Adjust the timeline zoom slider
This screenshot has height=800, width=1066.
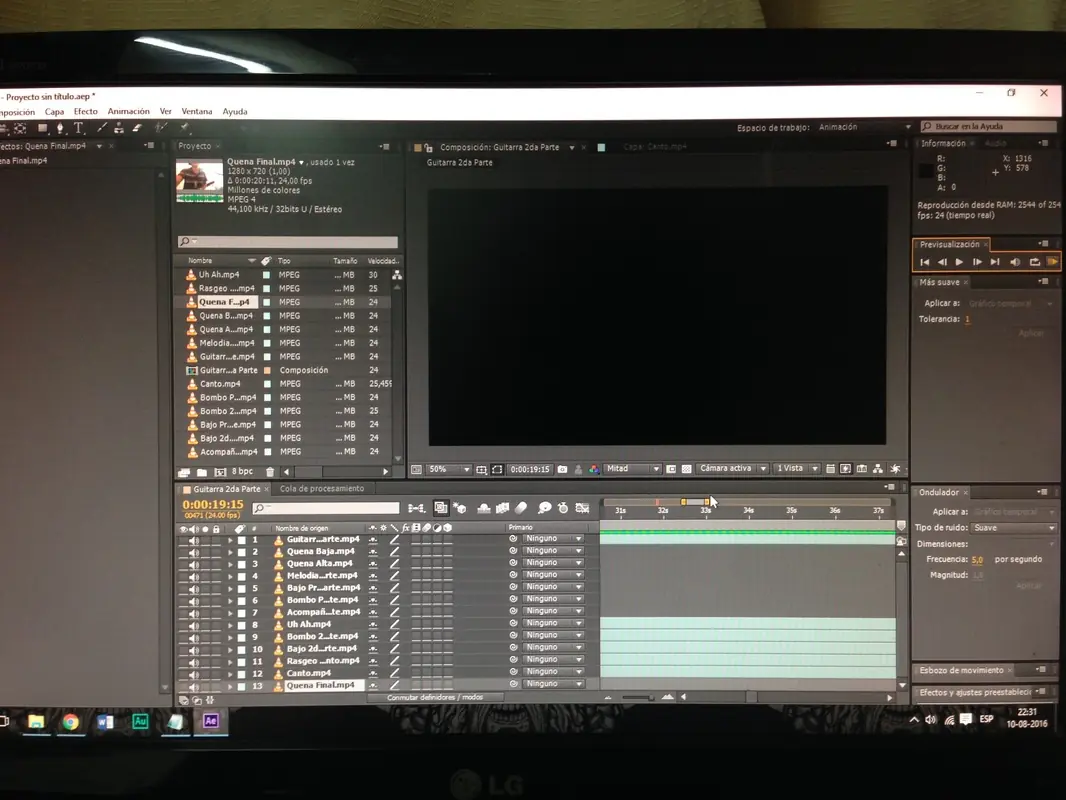click(638, 697)
